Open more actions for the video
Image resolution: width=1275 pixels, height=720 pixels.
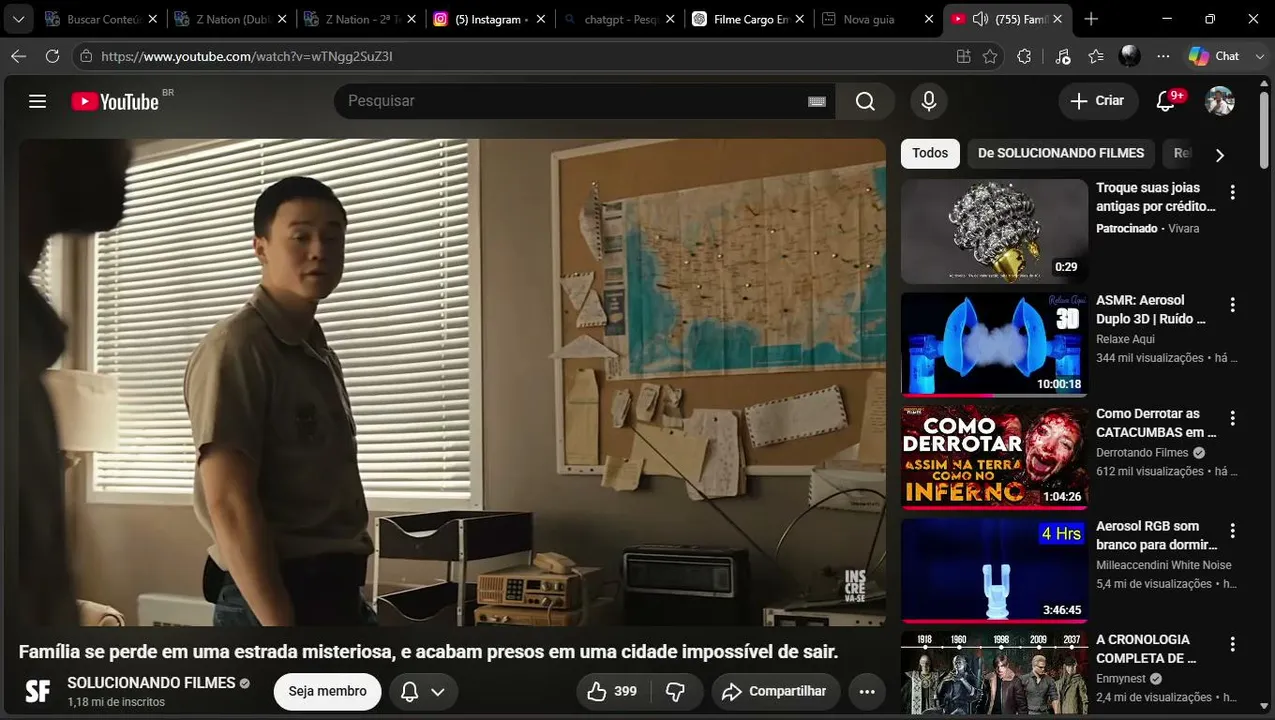pos(867,691)
